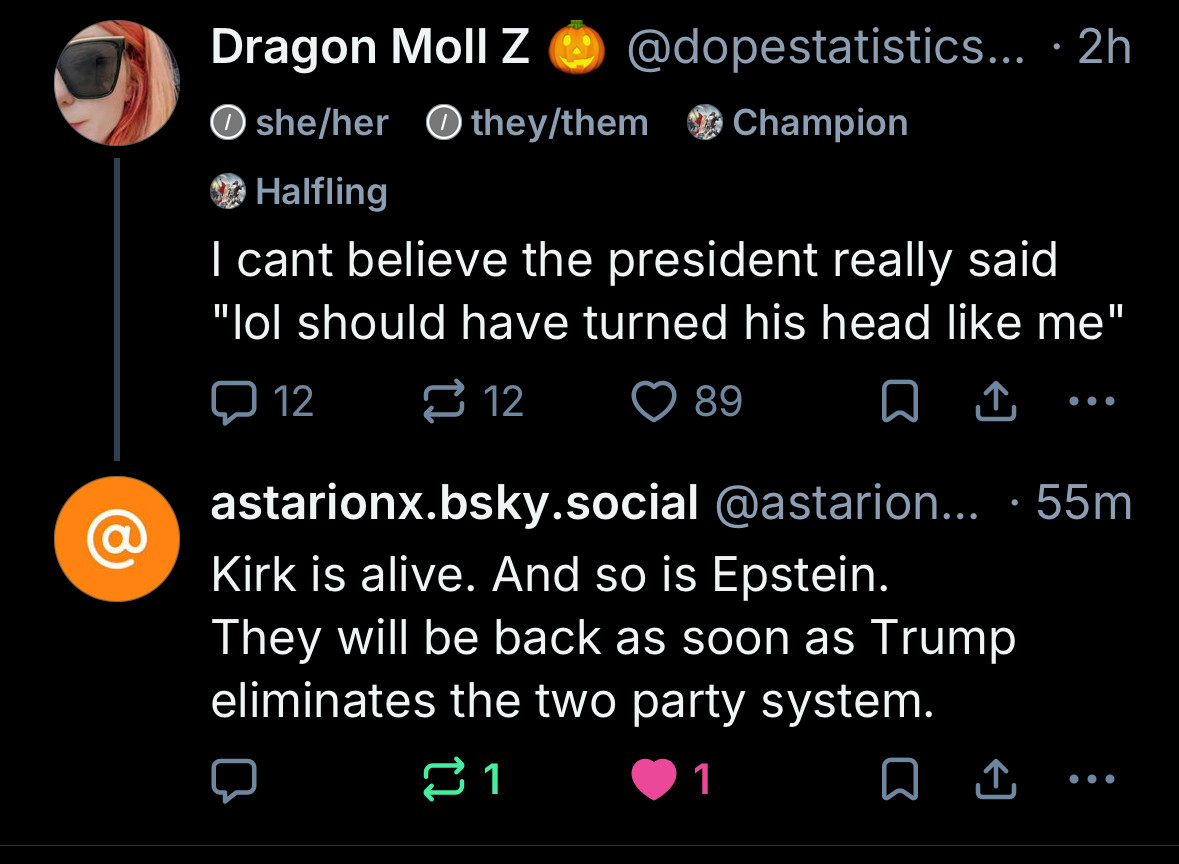
Task: Open the Dragon Moll Z display name
Action: coord(370,47)
